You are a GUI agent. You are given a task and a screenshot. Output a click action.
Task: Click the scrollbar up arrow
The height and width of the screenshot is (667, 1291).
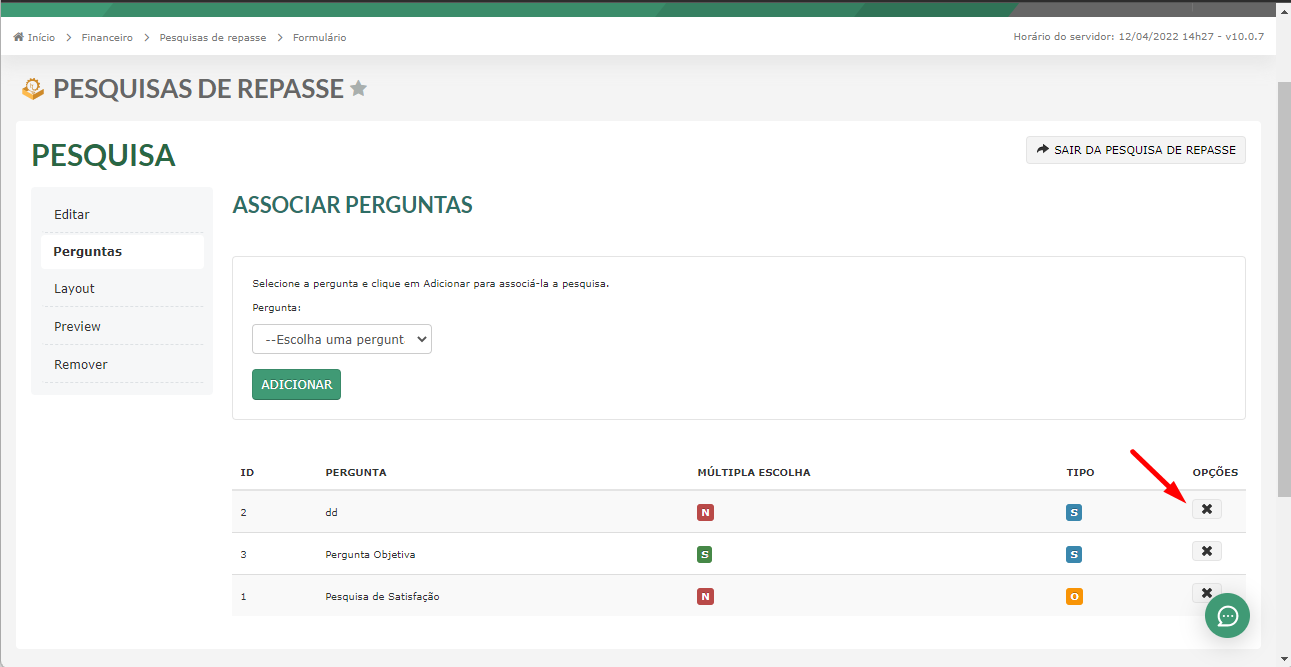(x=1283, y=9)
